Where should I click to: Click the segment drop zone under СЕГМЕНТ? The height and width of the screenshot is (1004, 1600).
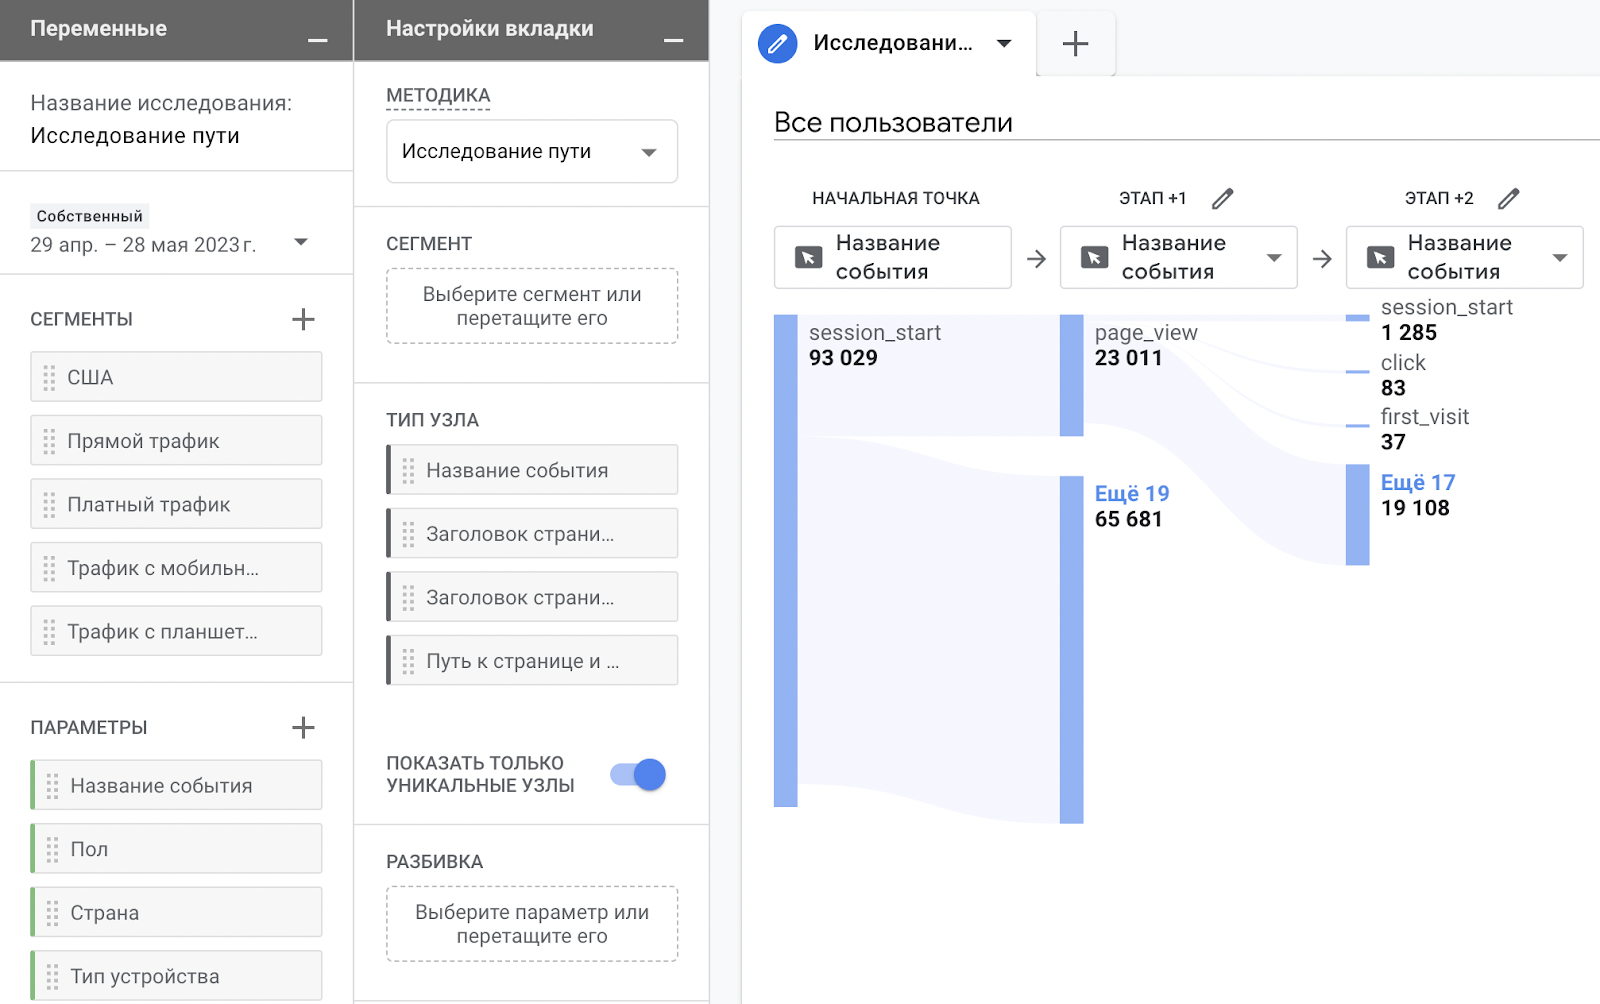tap(531, 306)
